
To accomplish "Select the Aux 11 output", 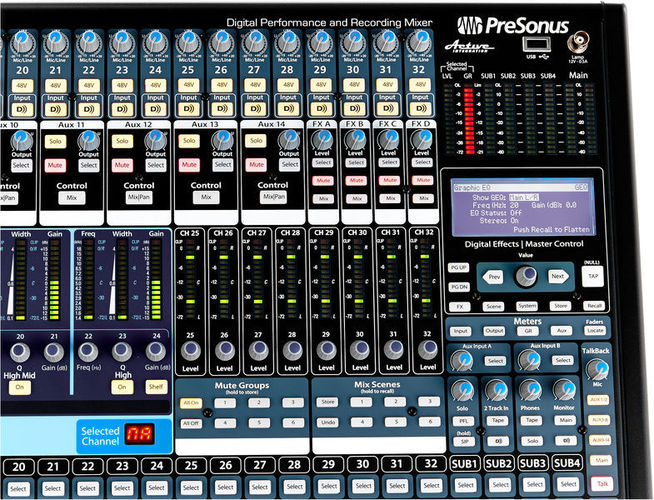I will pyautogui.click(x=89, y=166).
